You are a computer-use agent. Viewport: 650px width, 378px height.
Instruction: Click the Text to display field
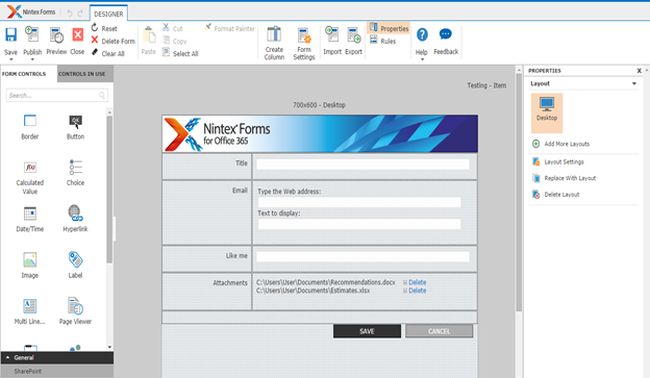(x=359, y=224)
